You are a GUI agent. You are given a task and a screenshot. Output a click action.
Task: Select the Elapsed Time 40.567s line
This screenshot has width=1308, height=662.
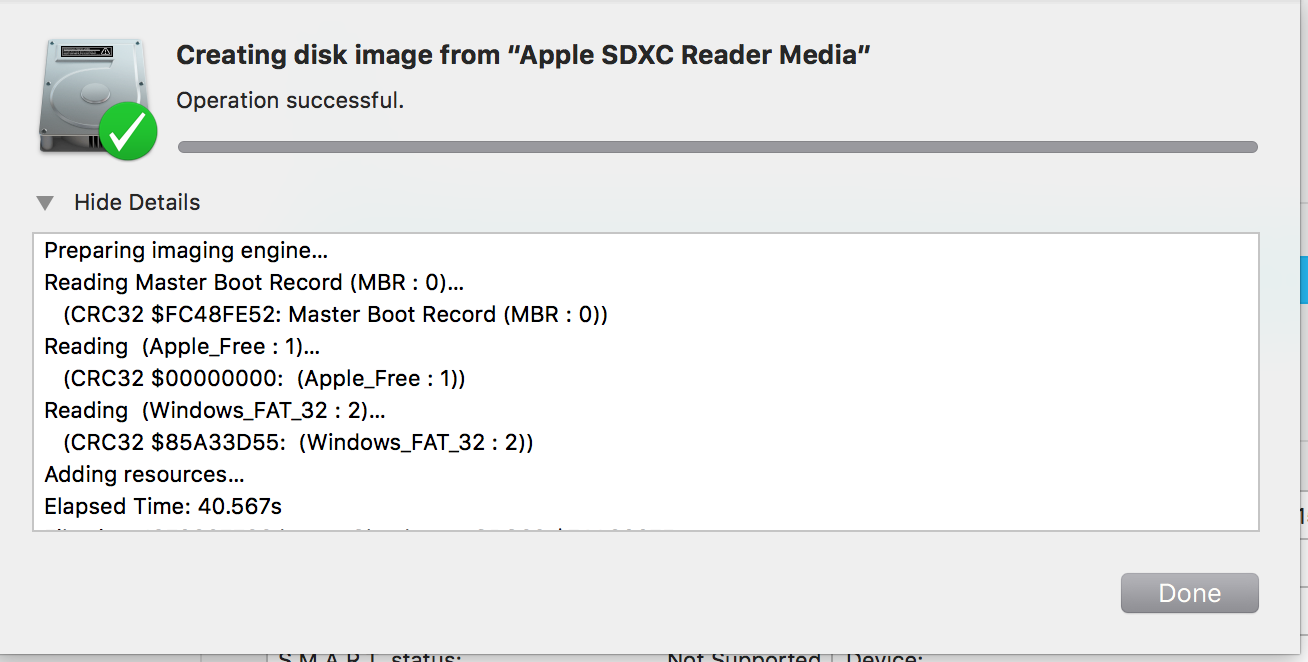(163, 507)
